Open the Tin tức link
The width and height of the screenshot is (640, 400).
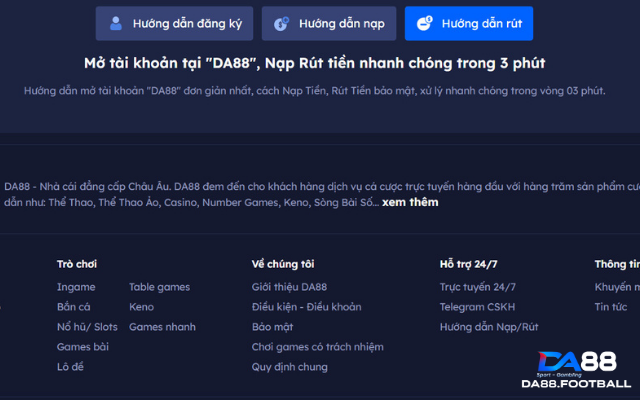point(611,307)
